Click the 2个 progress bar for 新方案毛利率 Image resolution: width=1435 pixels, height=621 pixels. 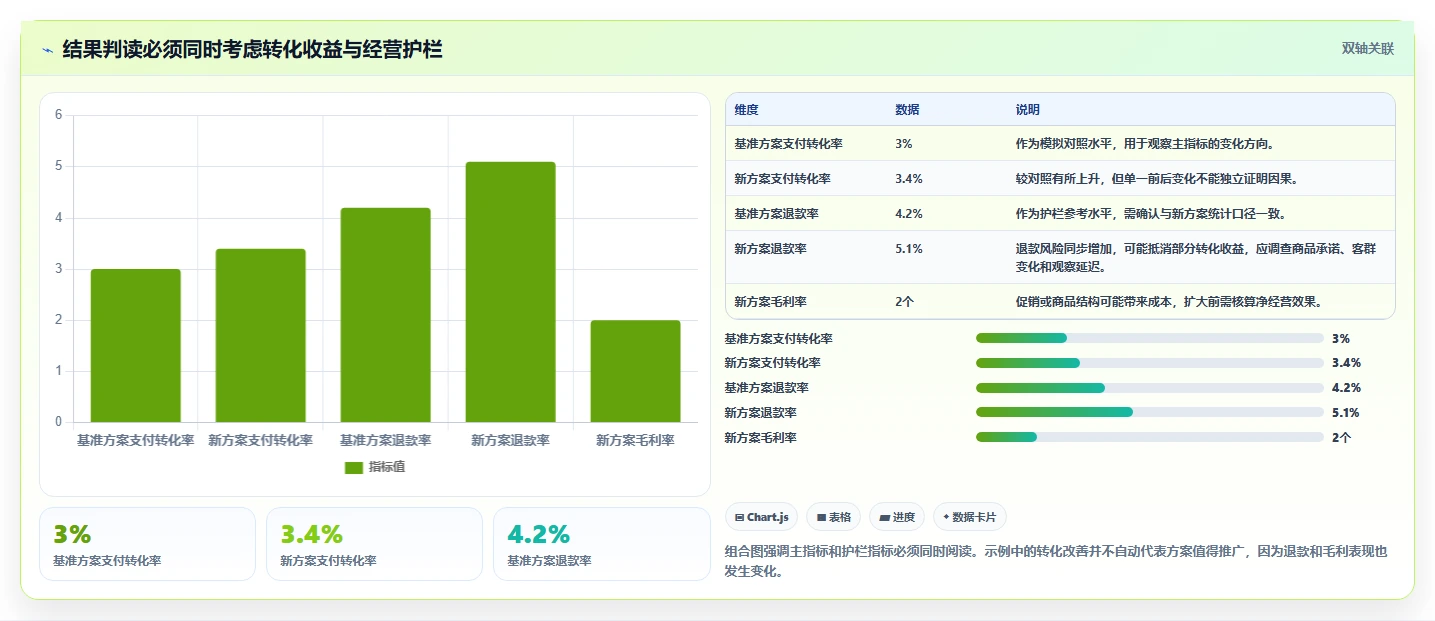pyautogui.click(x=1150, y=437)
